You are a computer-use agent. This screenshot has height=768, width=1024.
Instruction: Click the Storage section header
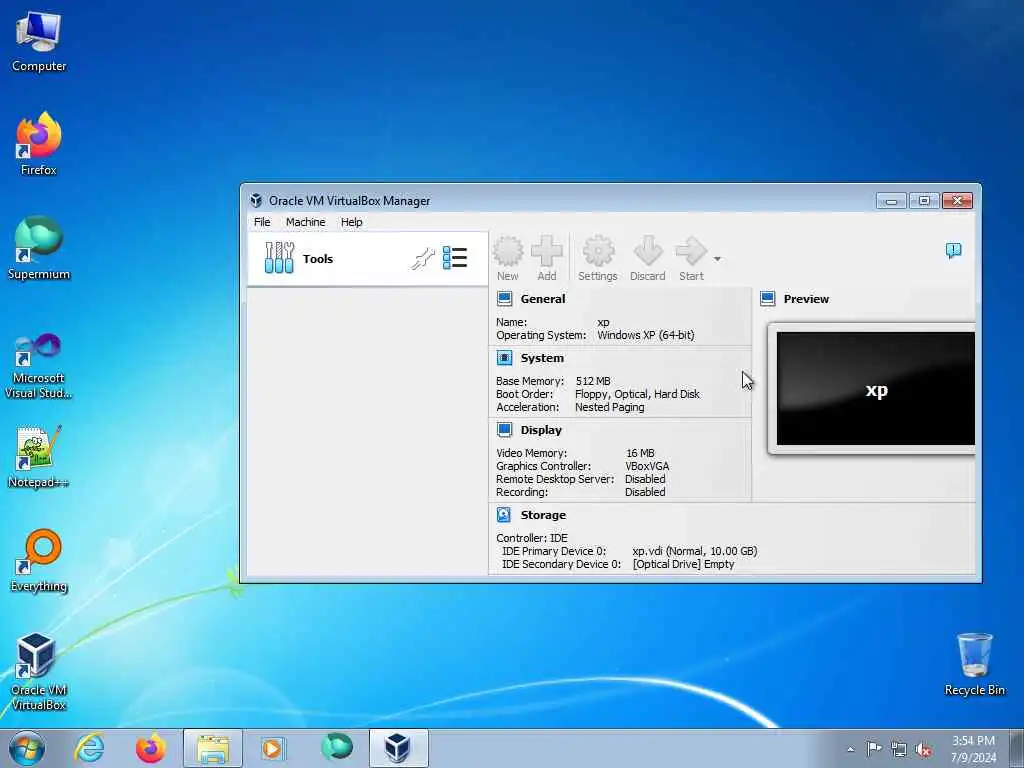[x=543, y=515]
